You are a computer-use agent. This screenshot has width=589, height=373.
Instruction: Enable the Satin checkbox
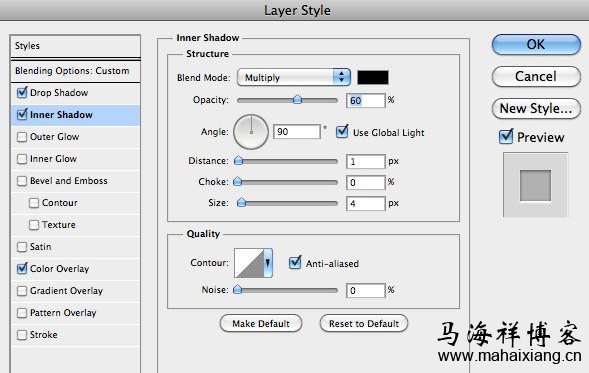pyautogui.click(x=22, y=247)
